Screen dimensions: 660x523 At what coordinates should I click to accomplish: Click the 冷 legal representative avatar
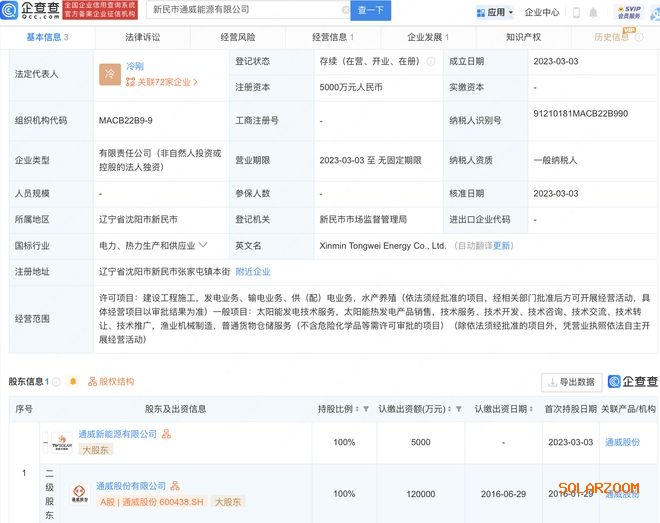click(x=109, y=74)
